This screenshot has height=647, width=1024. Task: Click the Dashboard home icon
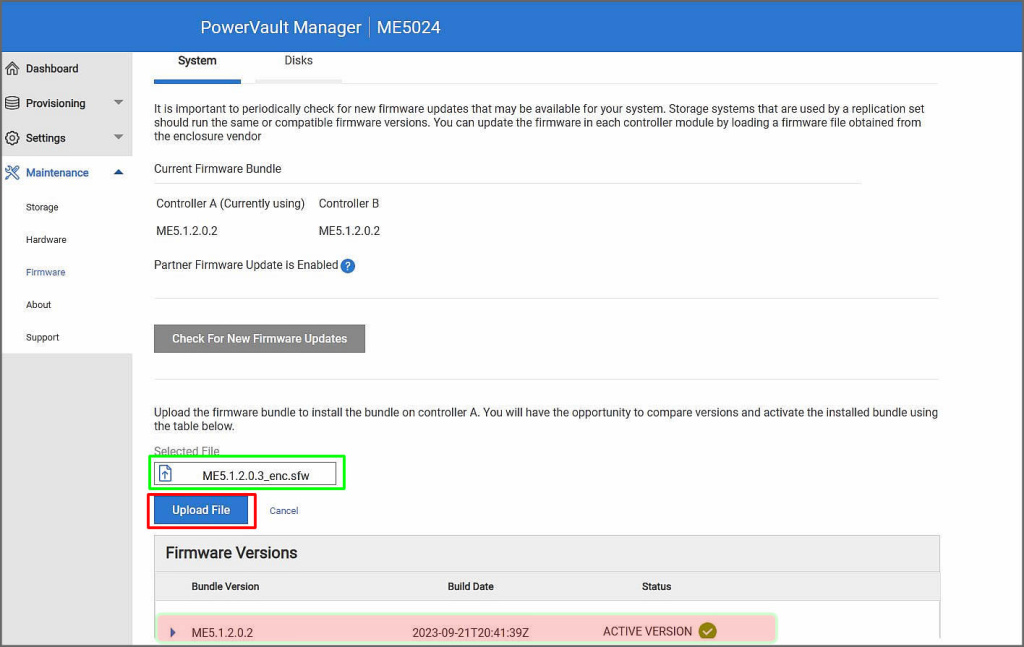pyautogui.click(x=12, y=69)
